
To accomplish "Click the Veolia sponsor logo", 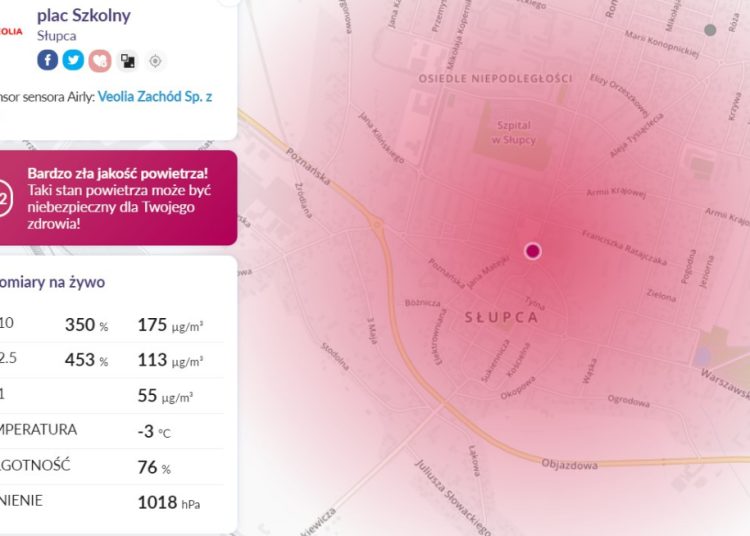I will click(x=11, y=31).
